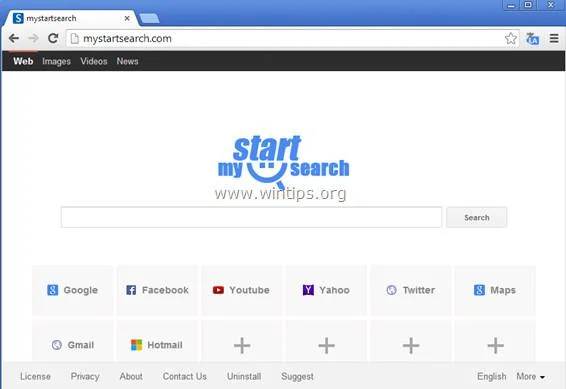566x389 pixels.
Task: Maximize the browser window
Action: pos(528,5)
